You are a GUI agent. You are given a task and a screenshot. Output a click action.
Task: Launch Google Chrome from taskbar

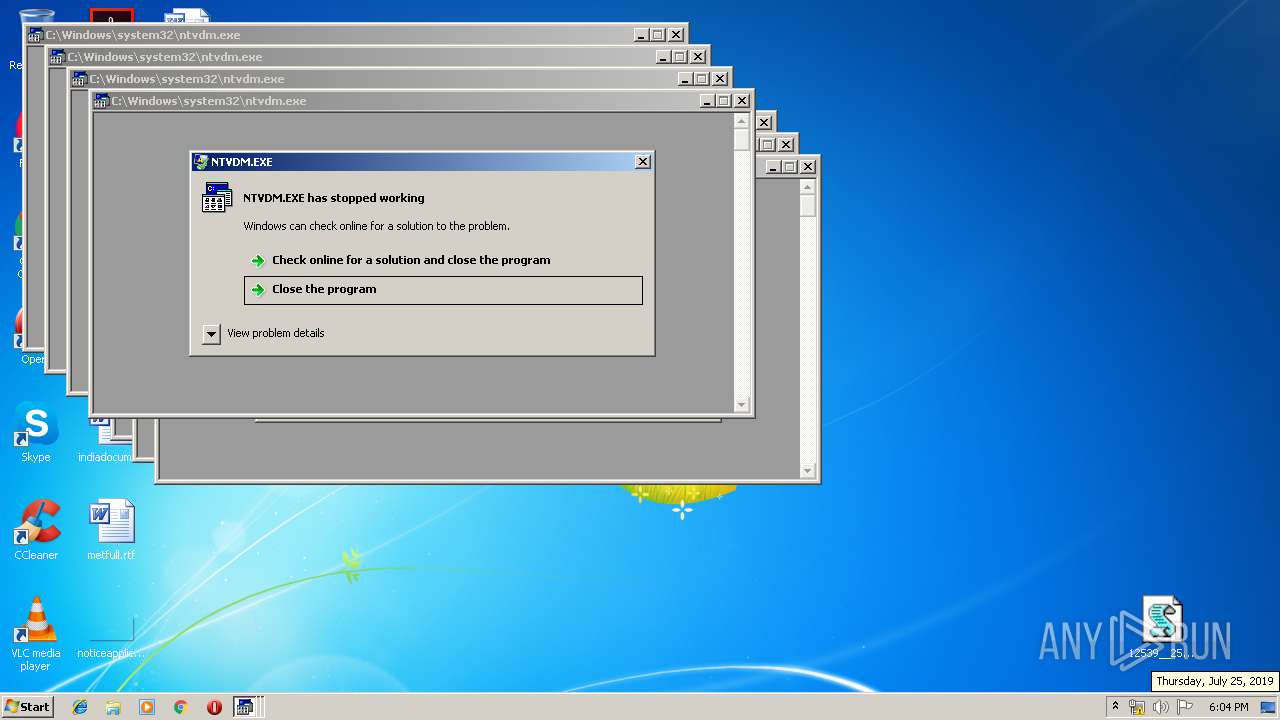click(x=180, y=707)
